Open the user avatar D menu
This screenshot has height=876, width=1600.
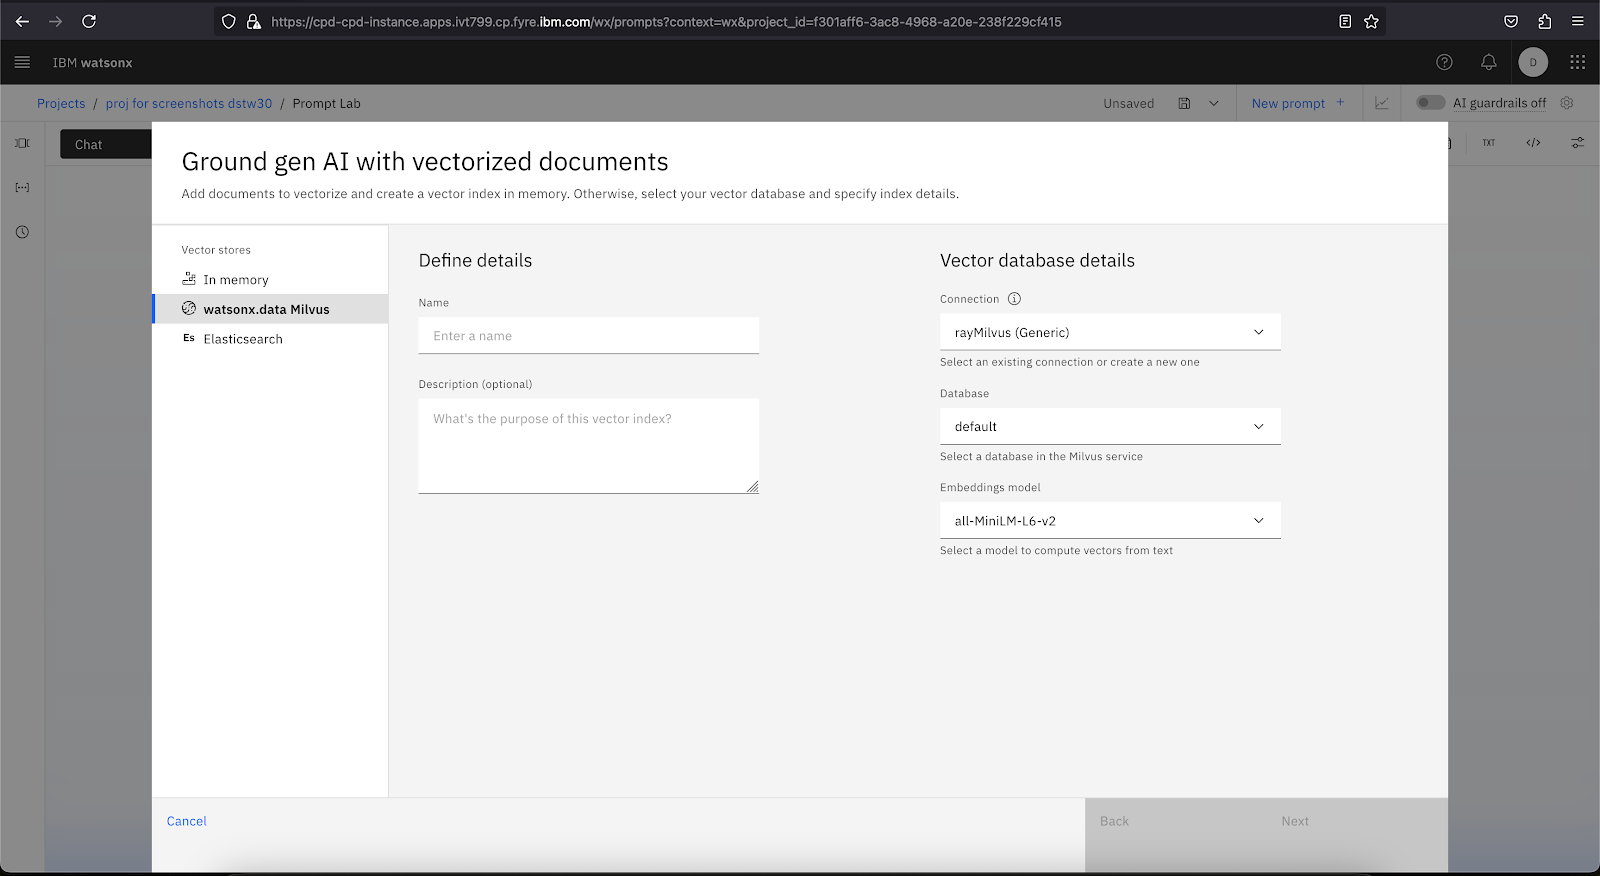1533,62
